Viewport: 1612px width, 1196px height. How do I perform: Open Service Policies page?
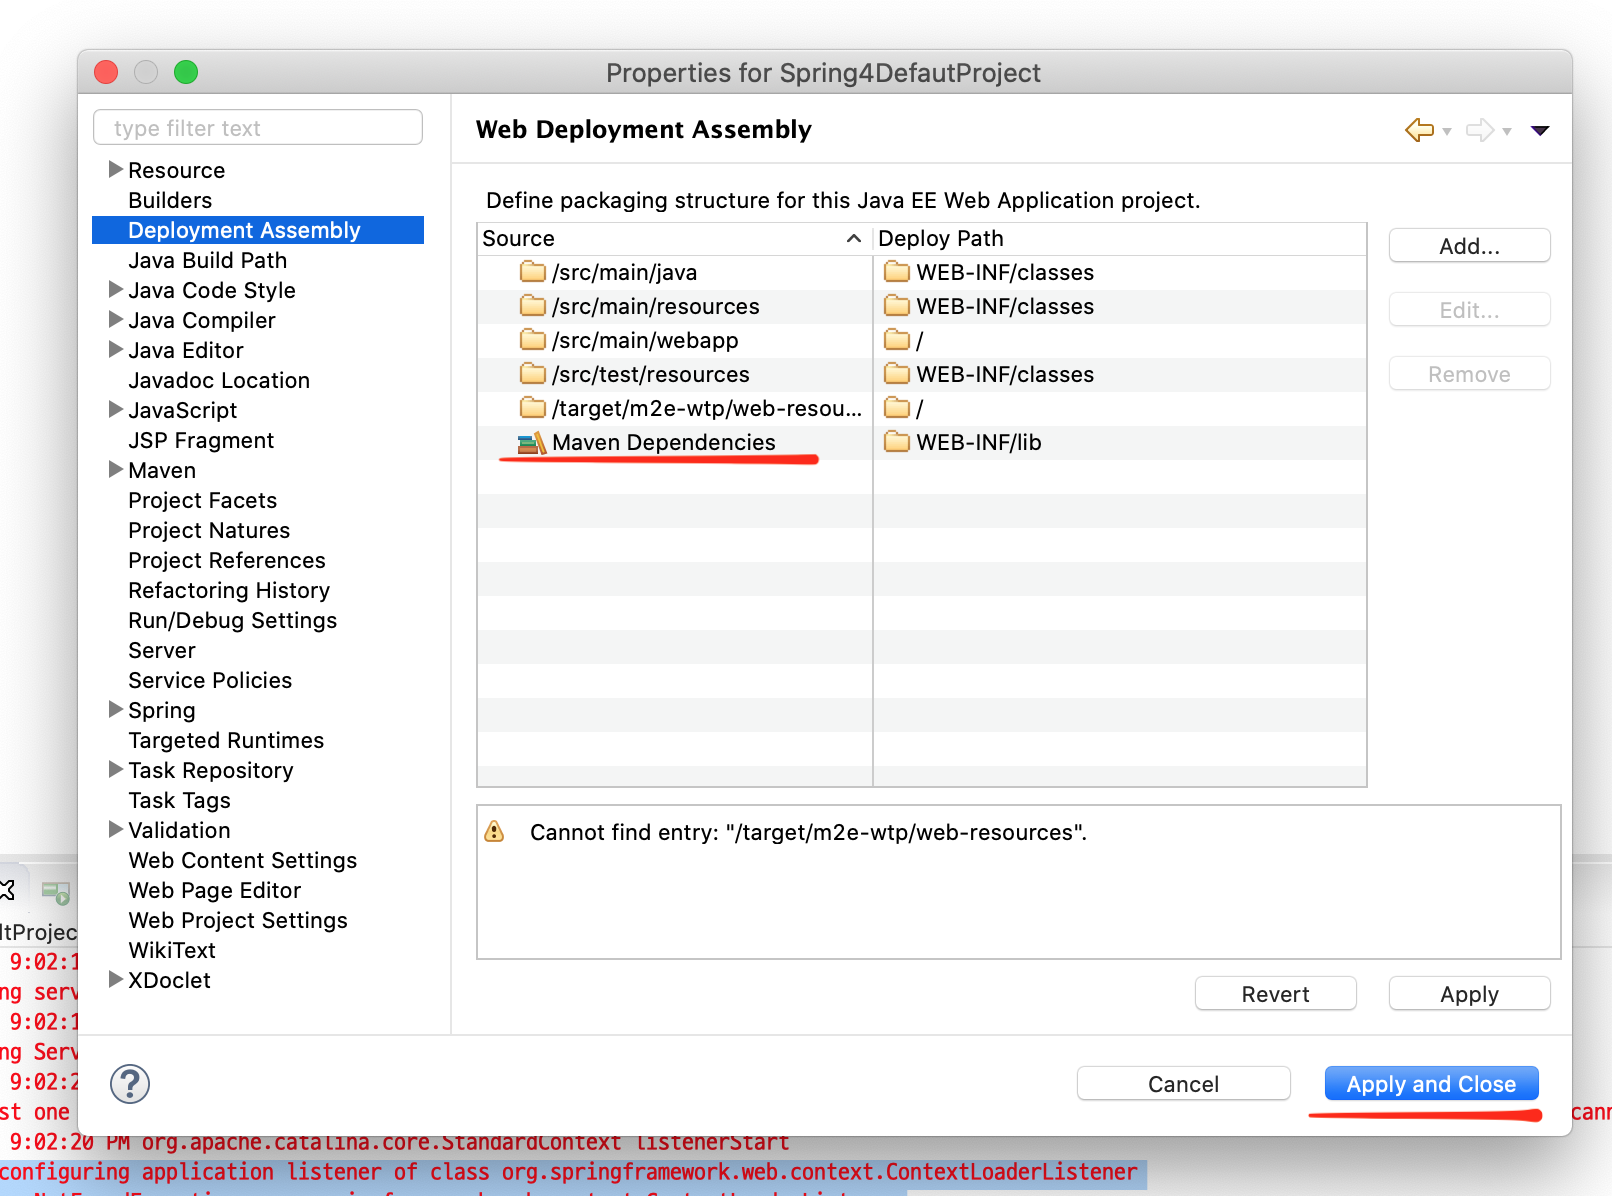(x=210, y=680)
